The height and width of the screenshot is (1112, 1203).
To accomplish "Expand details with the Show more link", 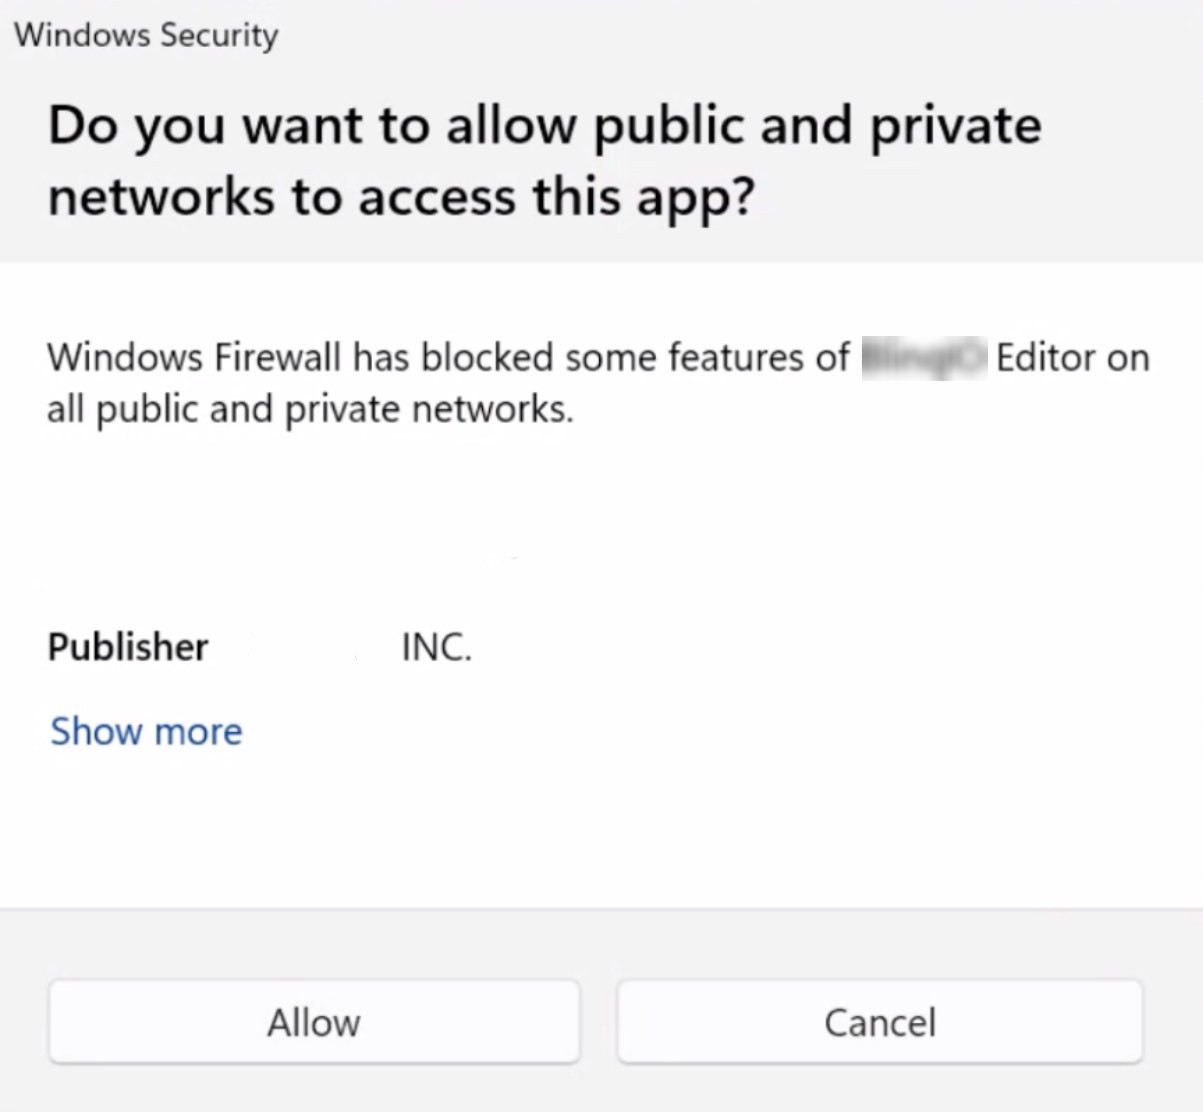I will point(146,731).
